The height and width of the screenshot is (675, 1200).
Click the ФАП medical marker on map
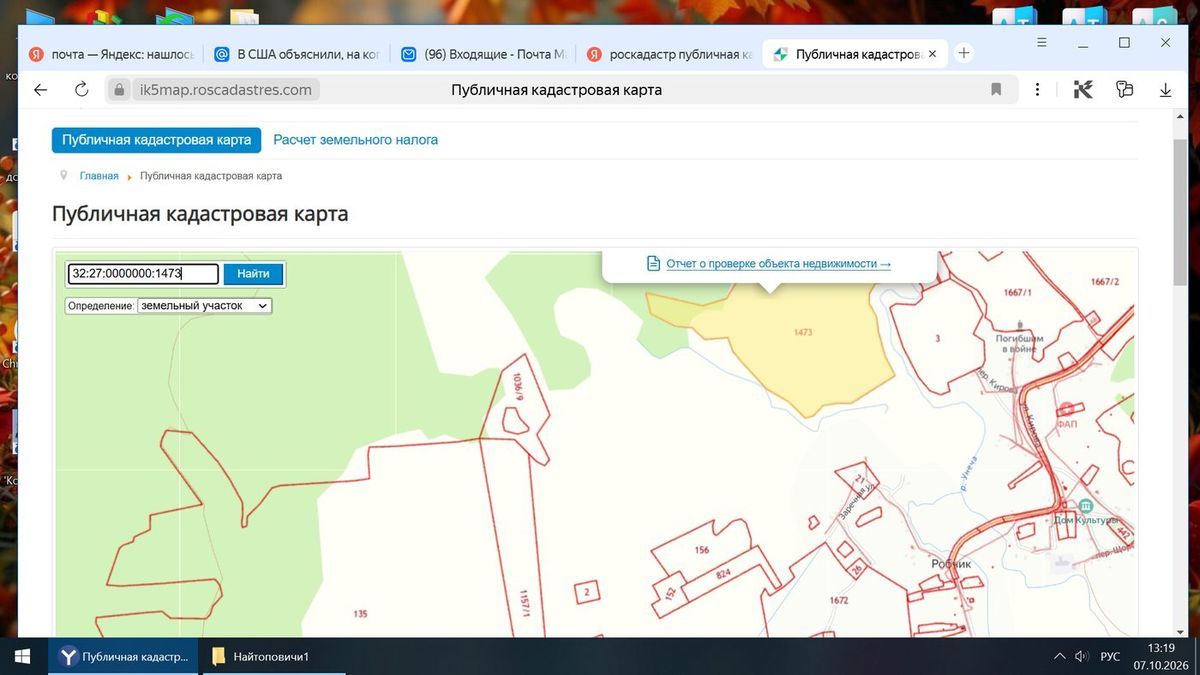[x=1067, y=408]
